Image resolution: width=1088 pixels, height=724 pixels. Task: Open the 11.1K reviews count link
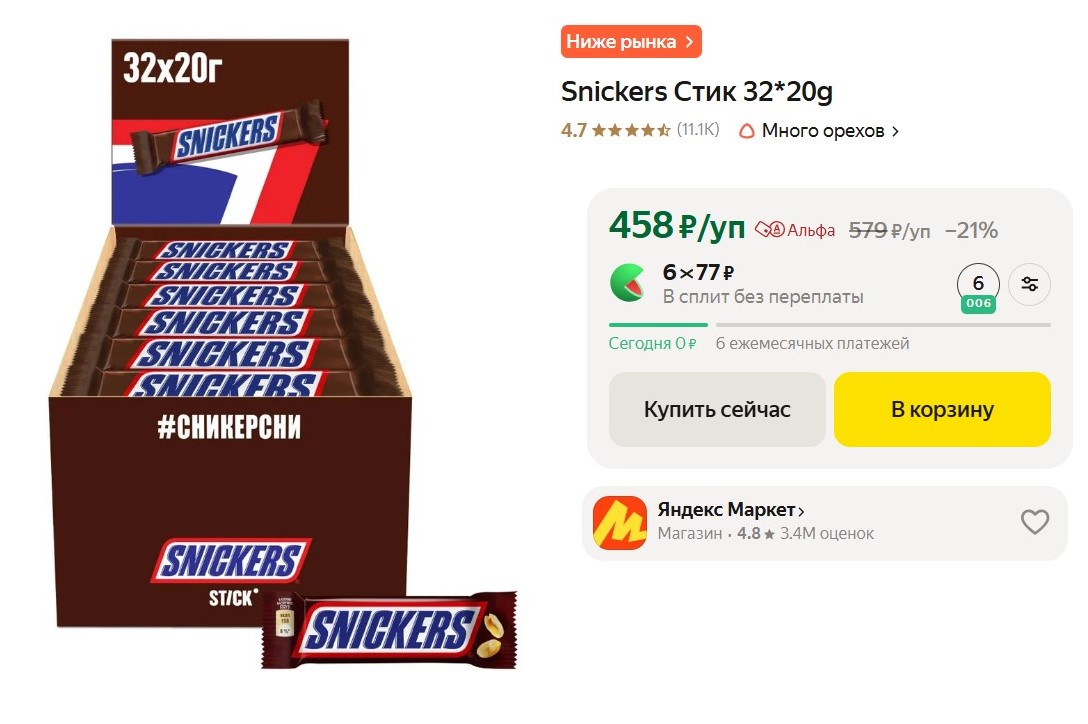click(x=698, y=130)
